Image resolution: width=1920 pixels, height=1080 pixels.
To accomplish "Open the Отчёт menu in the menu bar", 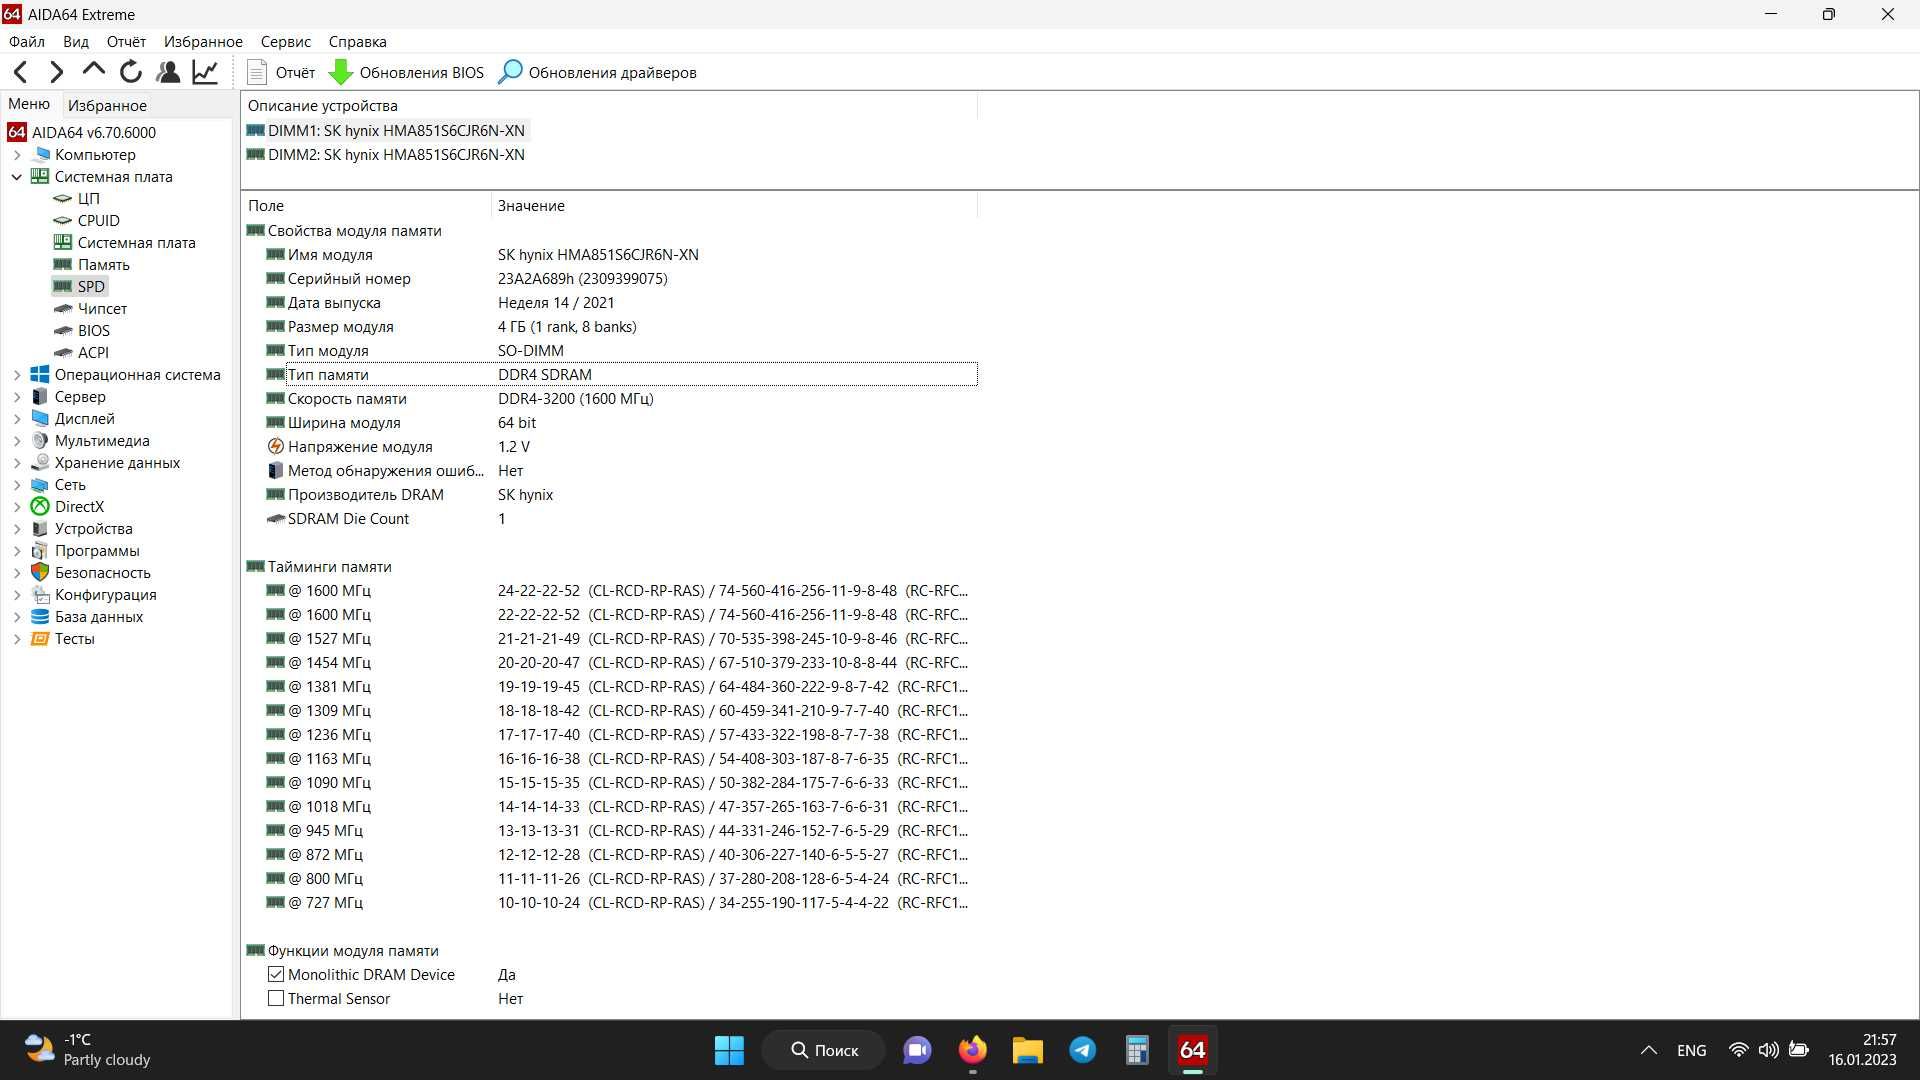I will 126,42.
